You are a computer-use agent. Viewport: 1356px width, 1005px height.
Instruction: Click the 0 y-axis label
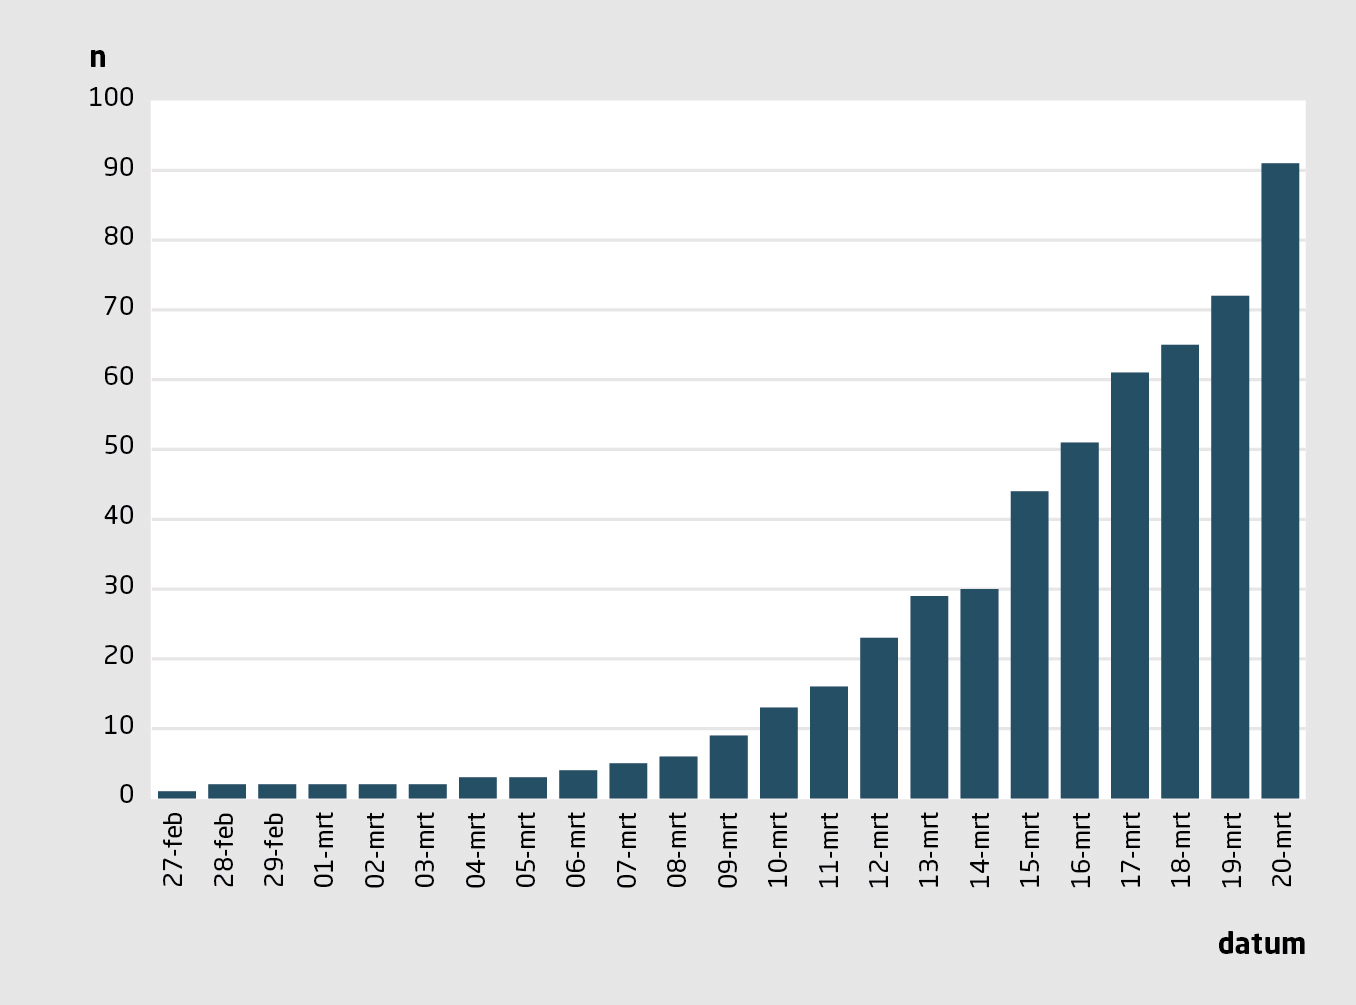(x=126, y=795)
